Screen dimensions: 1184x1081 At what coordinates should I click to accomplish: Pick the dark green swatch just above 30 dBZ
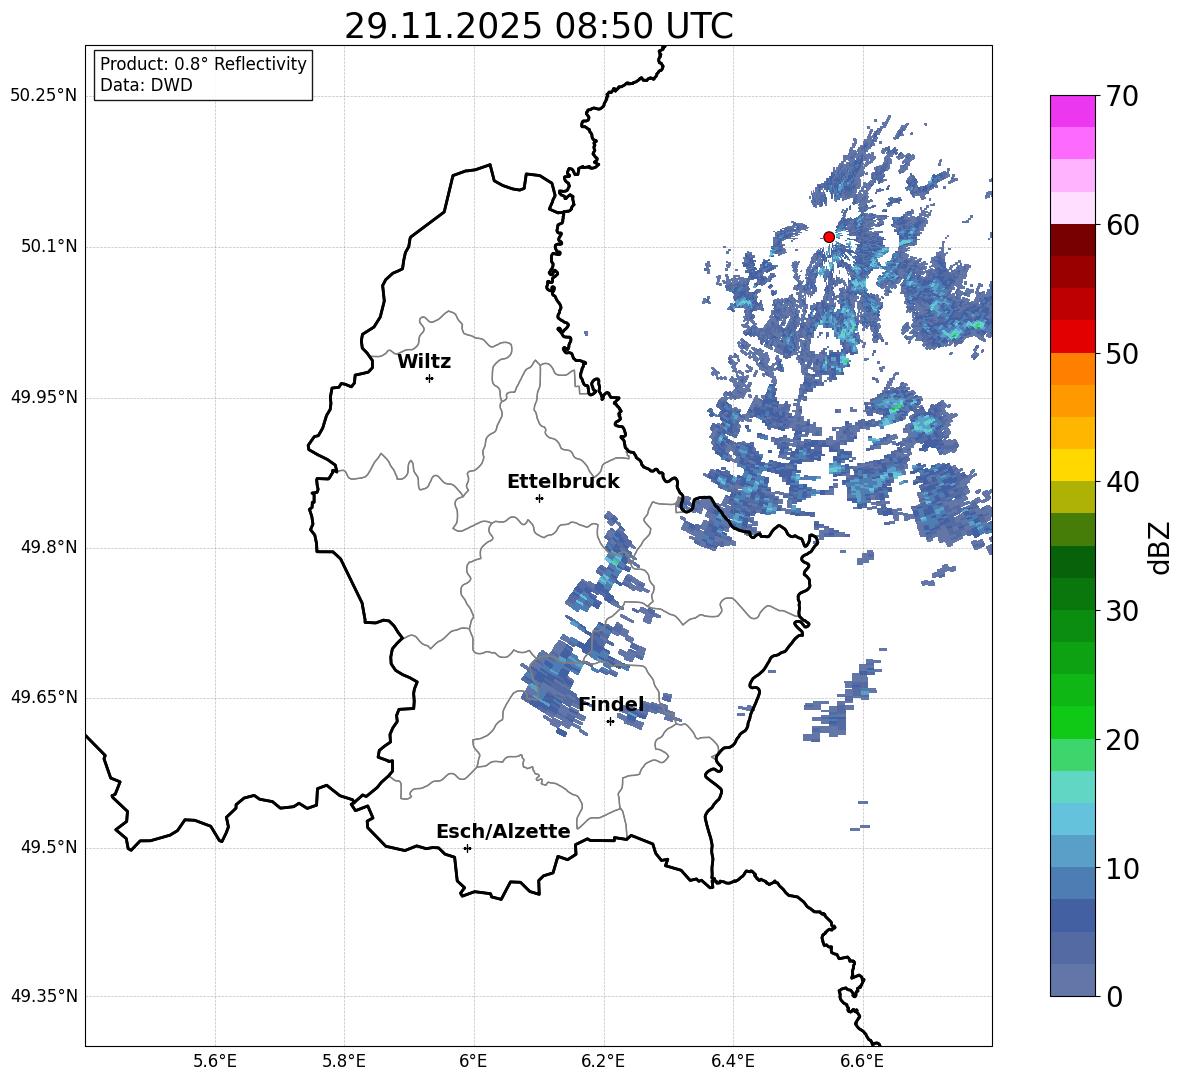pyautogui.click(x=1072, y=593)
